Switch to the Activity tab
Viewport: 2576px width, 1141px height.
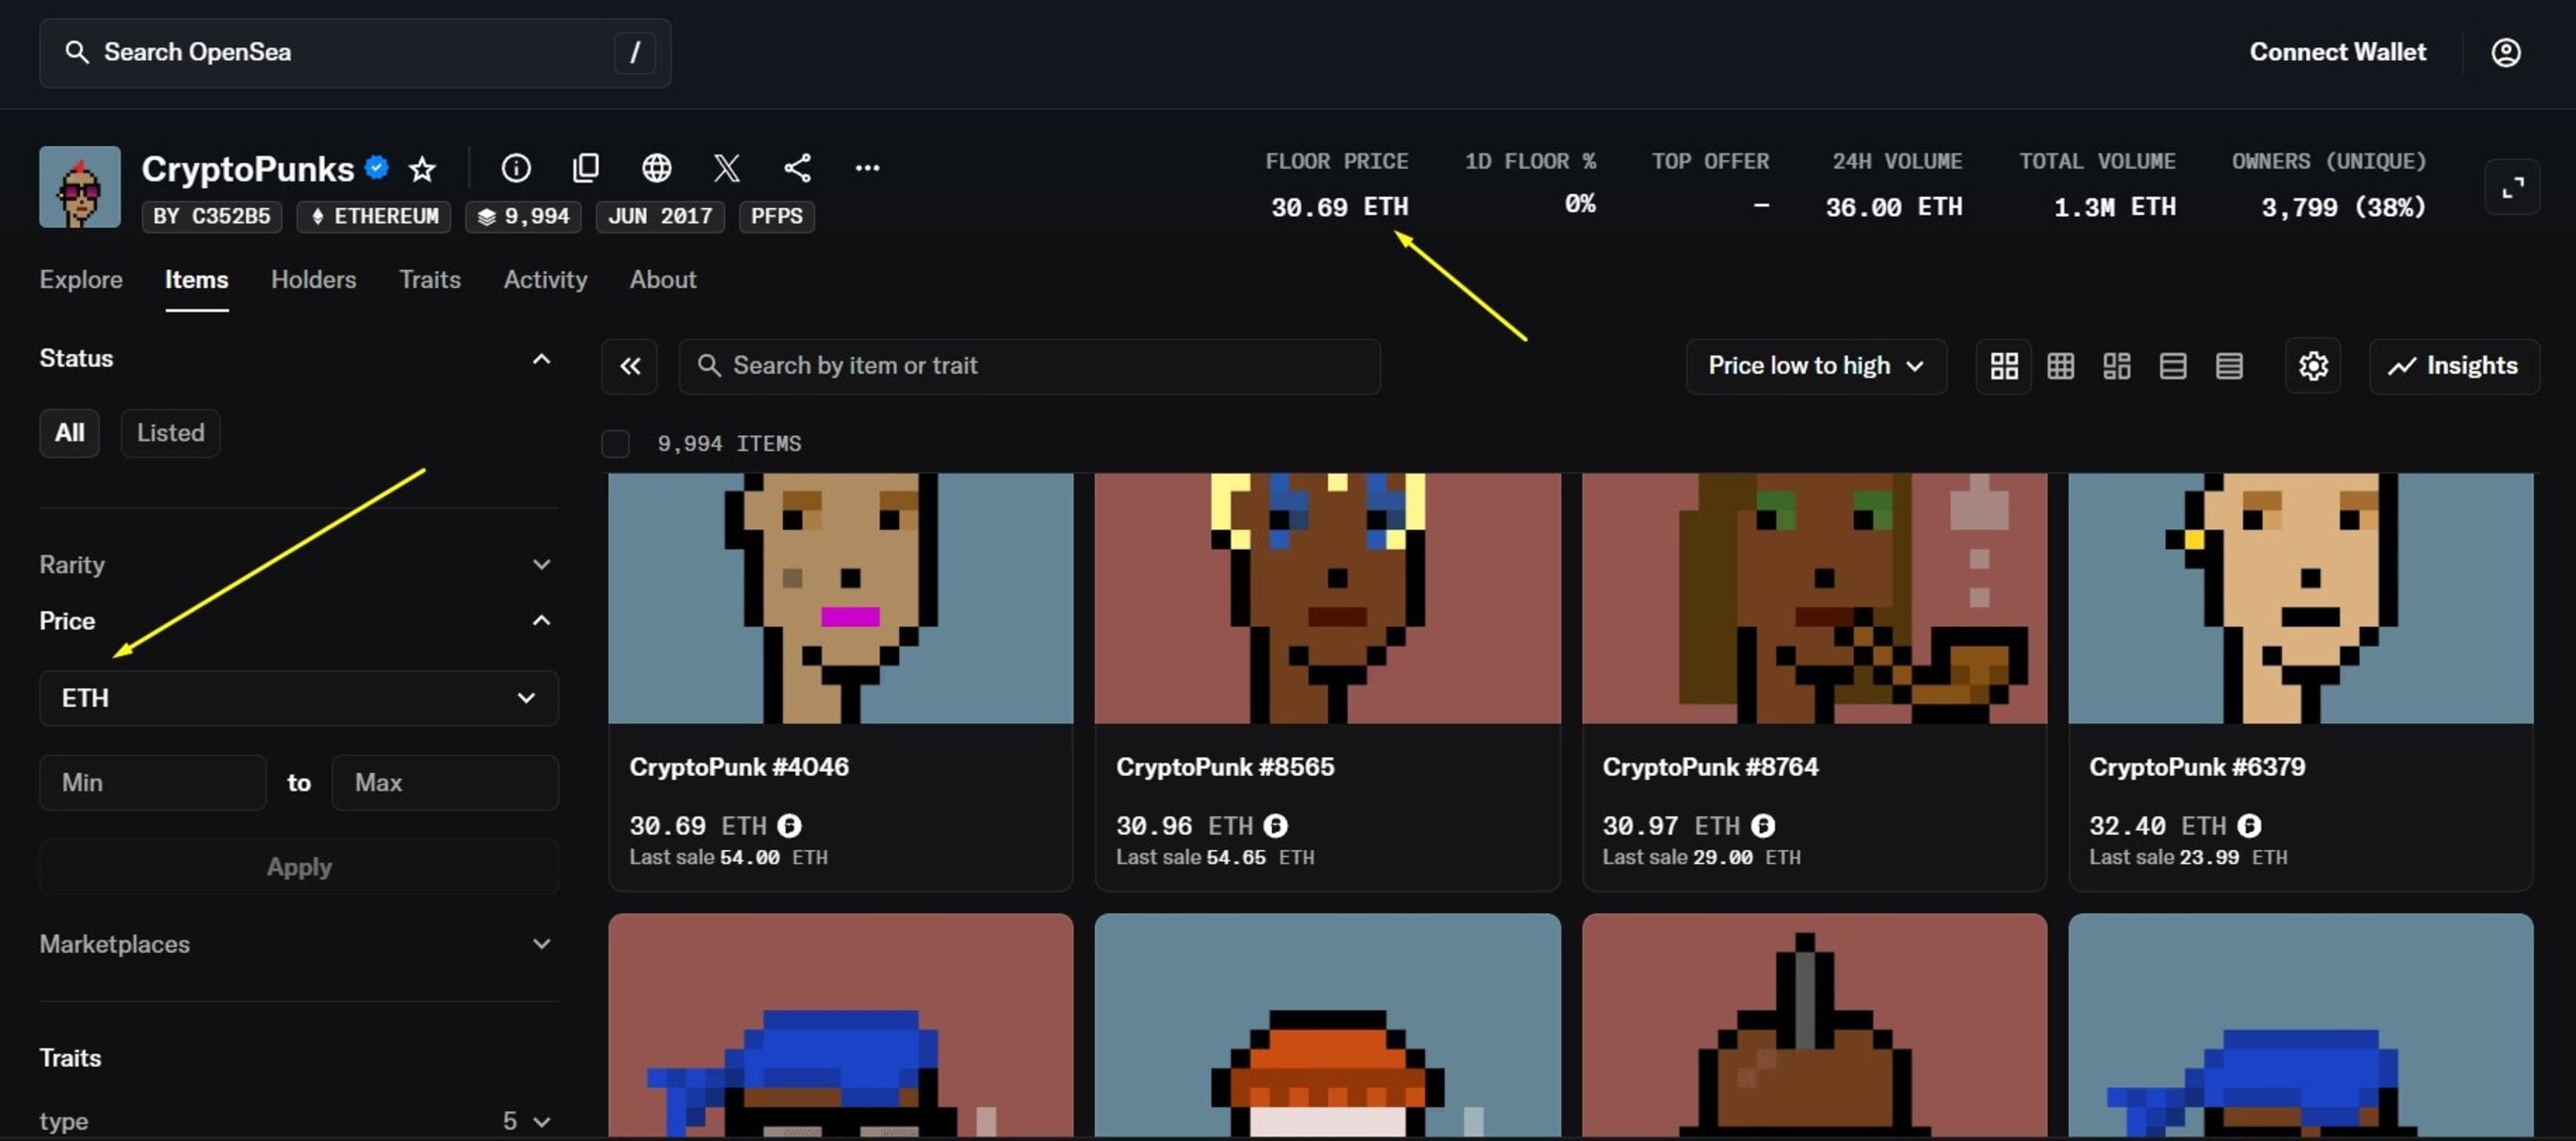point(545,280)
